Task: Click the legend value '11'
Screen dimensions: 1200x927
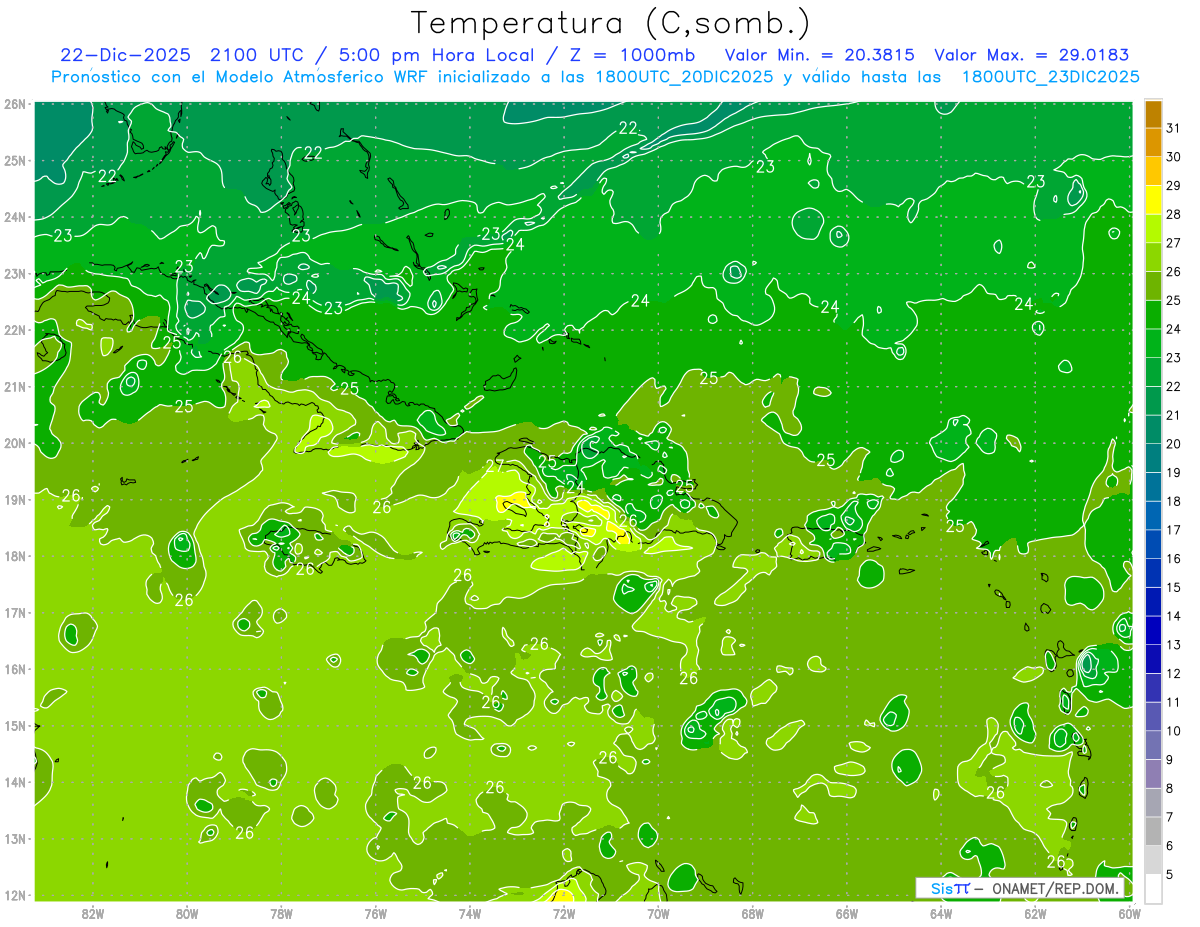Action: coord(1174,703)
